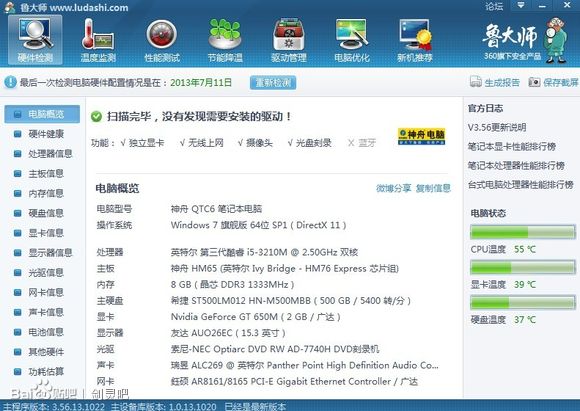
Task: Click the CPU温度 progress bar
Action: (x=523, y=232)
